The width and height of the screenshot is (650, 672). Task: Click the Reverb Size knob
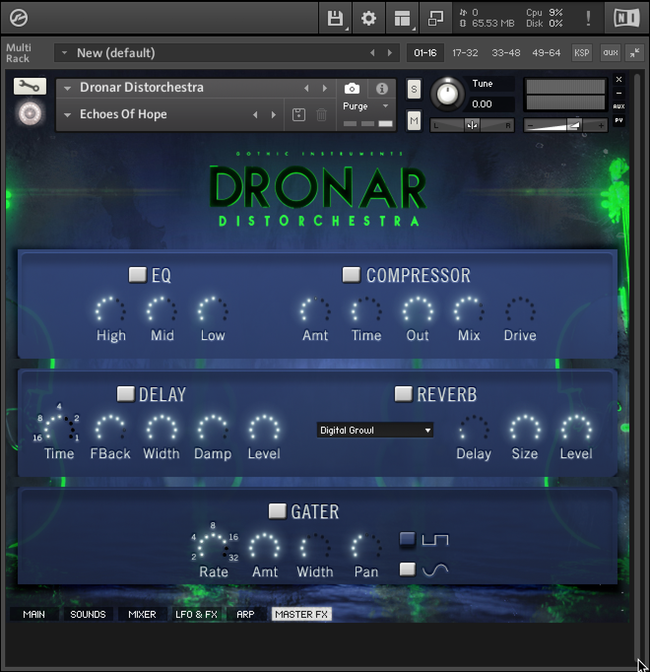point(525,428)
